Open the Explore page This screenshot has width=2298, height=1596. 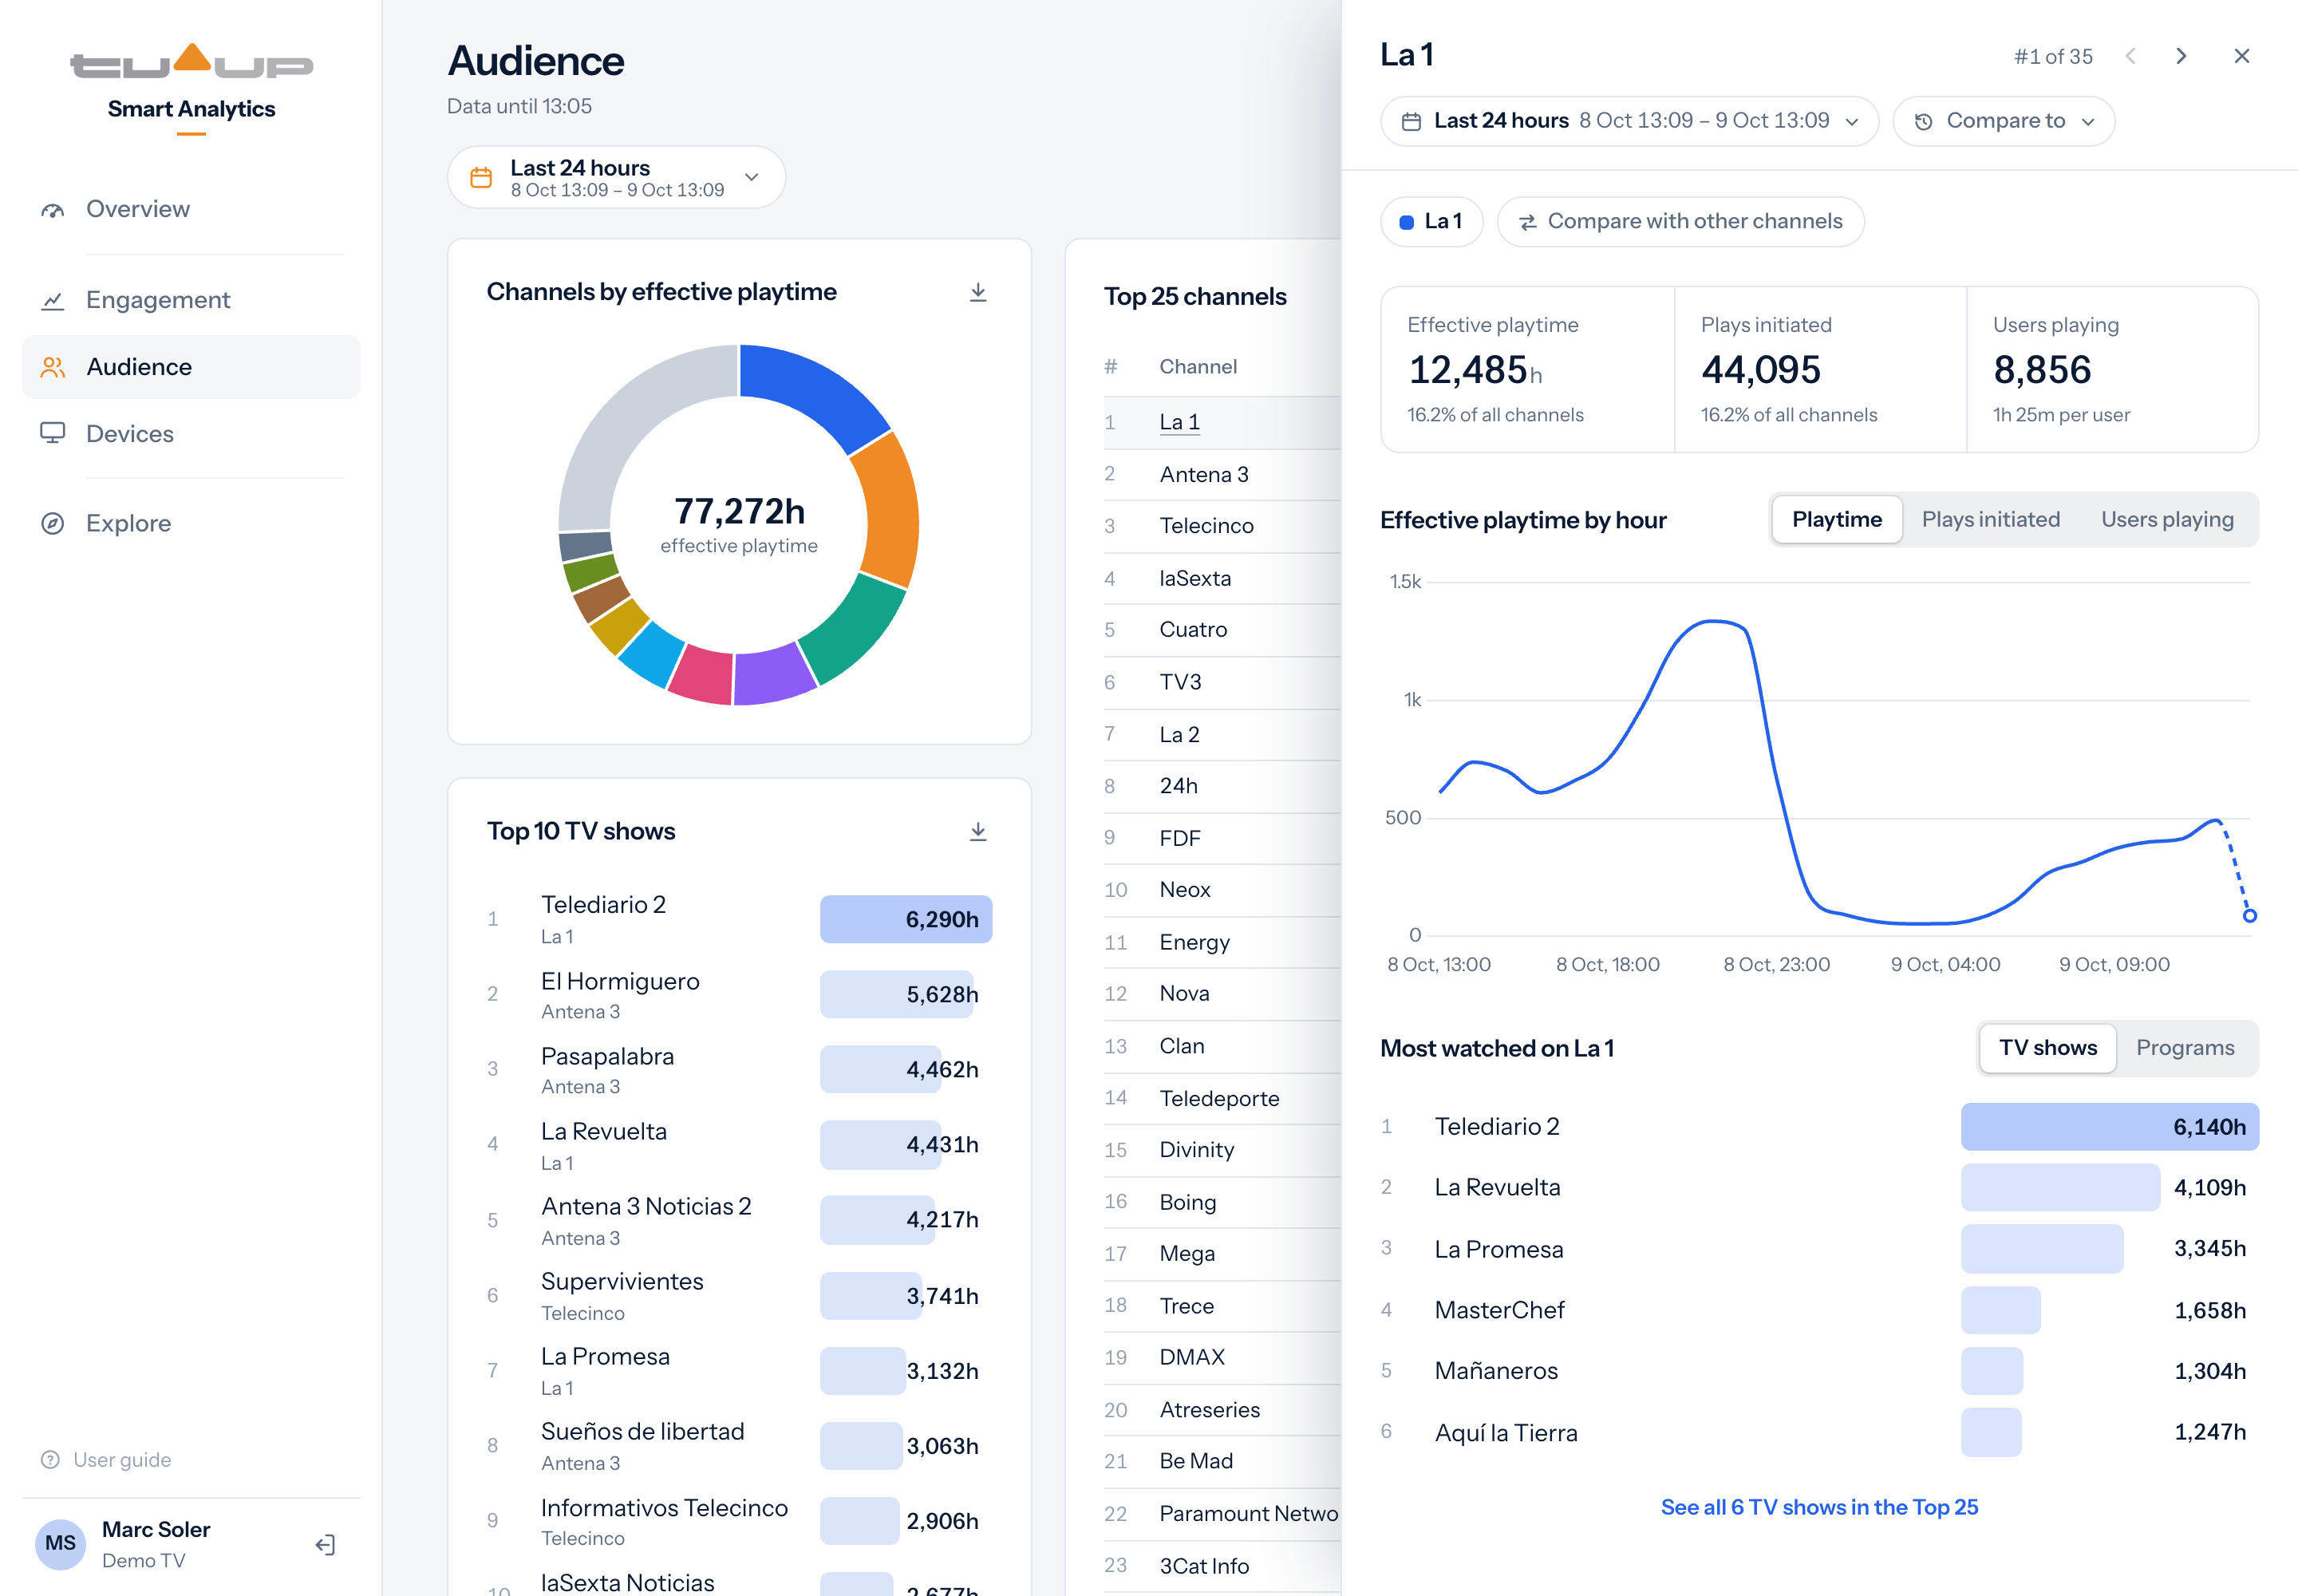191,523
